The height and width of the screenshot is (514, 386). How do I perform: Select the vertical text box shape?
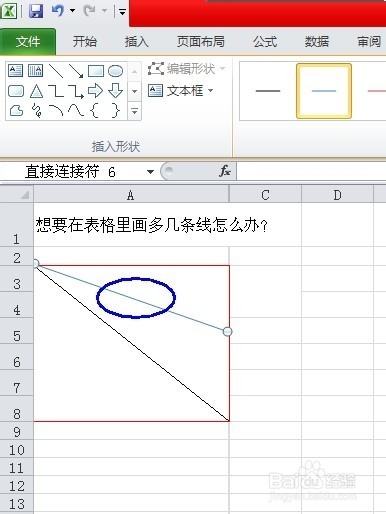coord(35,71)
